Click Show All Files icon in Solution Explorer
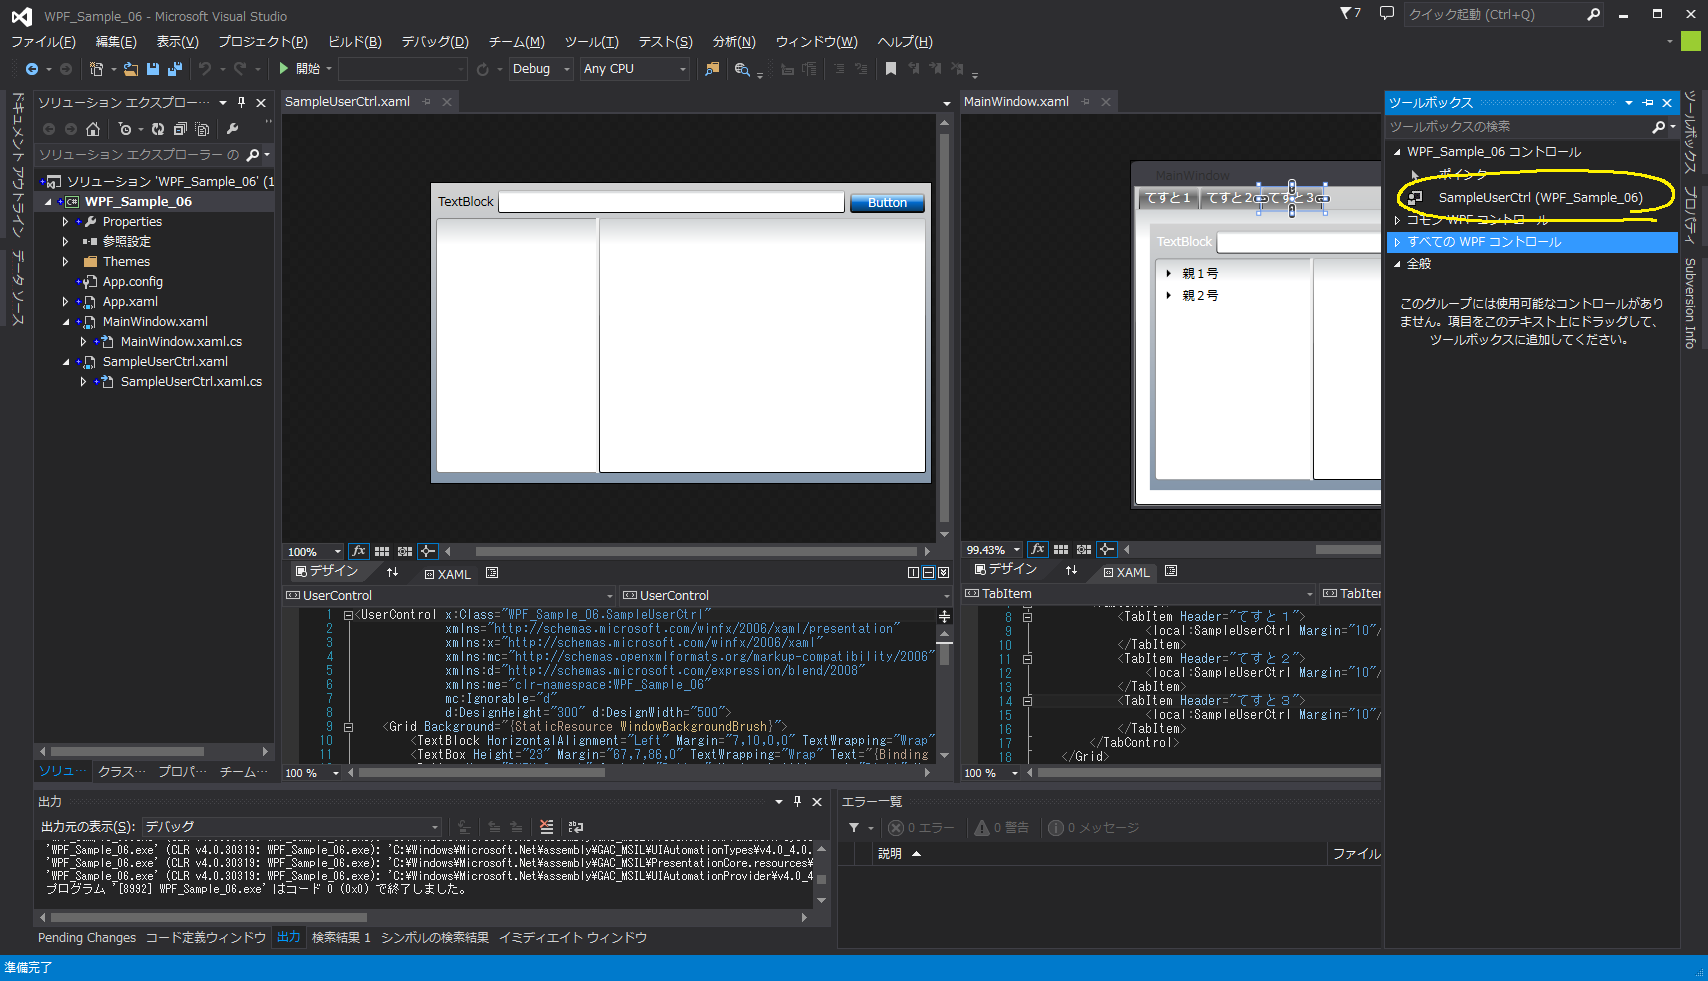Screen dimensions: 1708x981 coord(202,129)
